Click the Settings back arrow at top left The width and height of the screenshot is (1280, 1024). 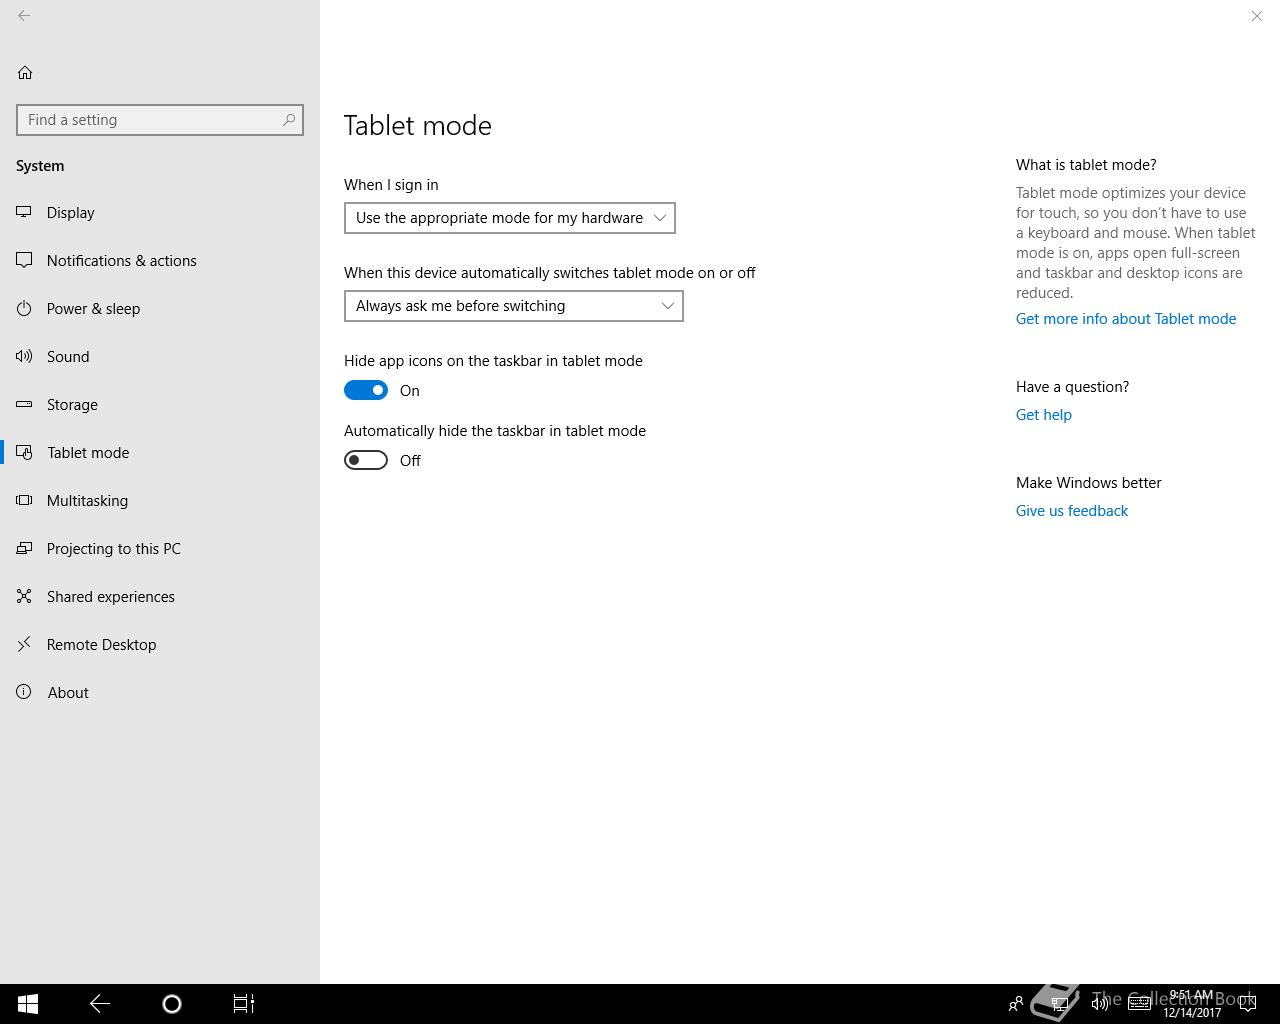tap(24, 16)
